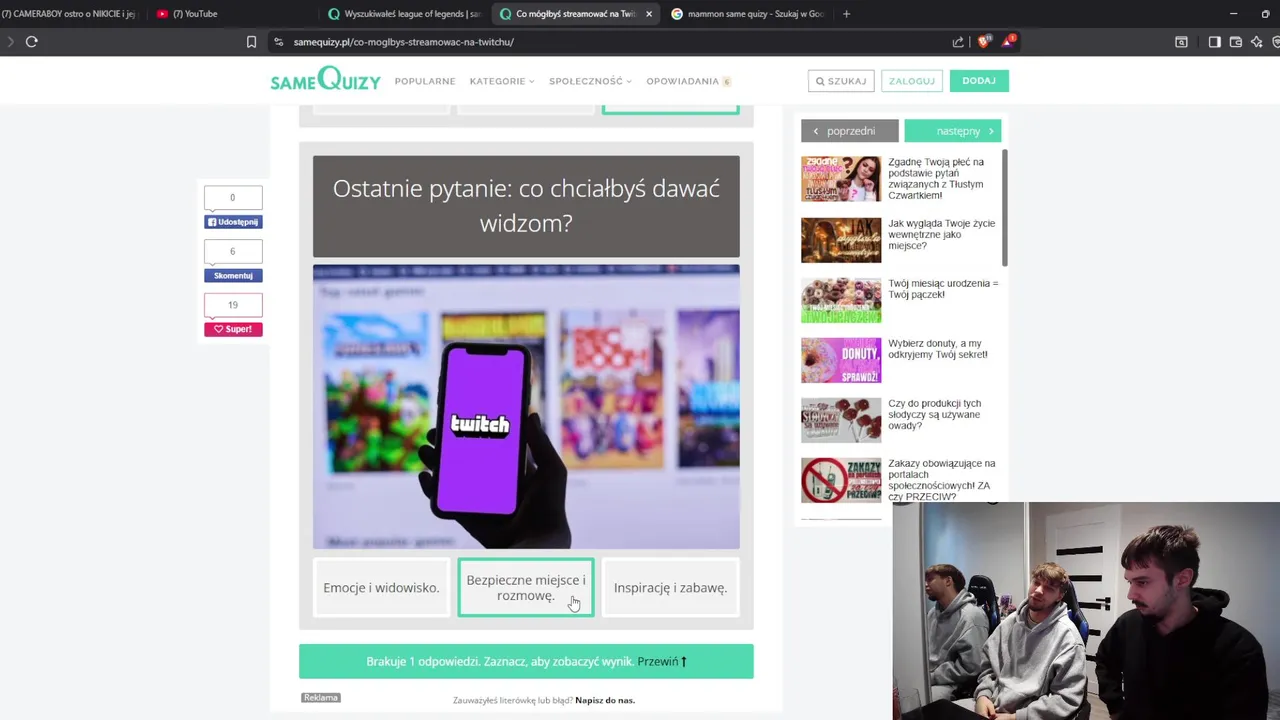The width and height of the screenshot is (1280, 720).
Task: Click the Skomentuj comment button
Action: coord(233,276)
